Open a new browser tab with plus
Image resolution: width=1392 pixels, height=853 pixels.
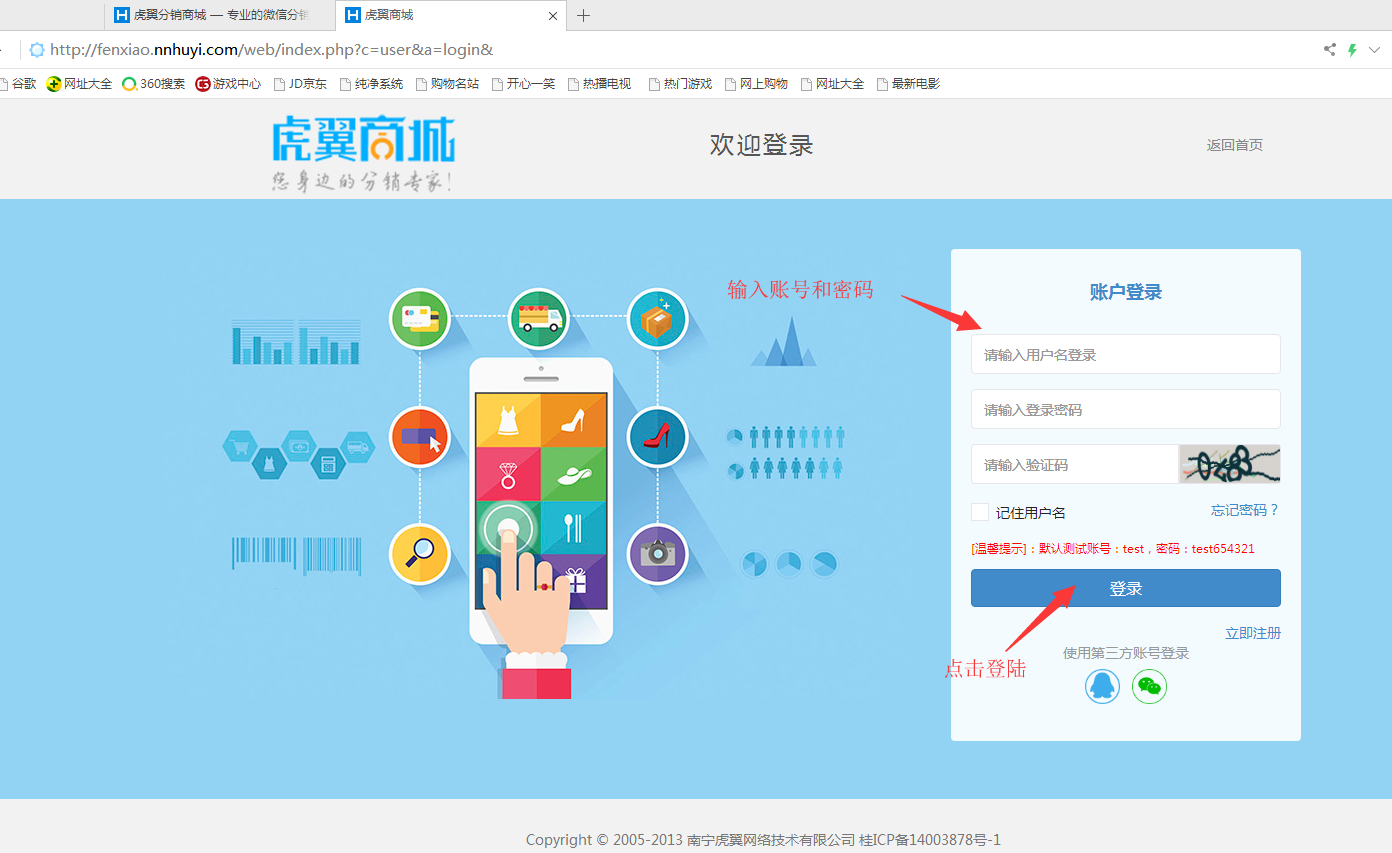[x=584, y=15]
